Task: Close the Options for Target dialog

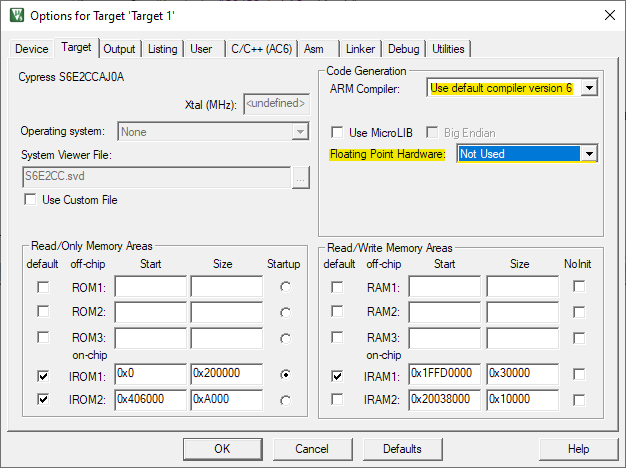Action: [609, 16]
